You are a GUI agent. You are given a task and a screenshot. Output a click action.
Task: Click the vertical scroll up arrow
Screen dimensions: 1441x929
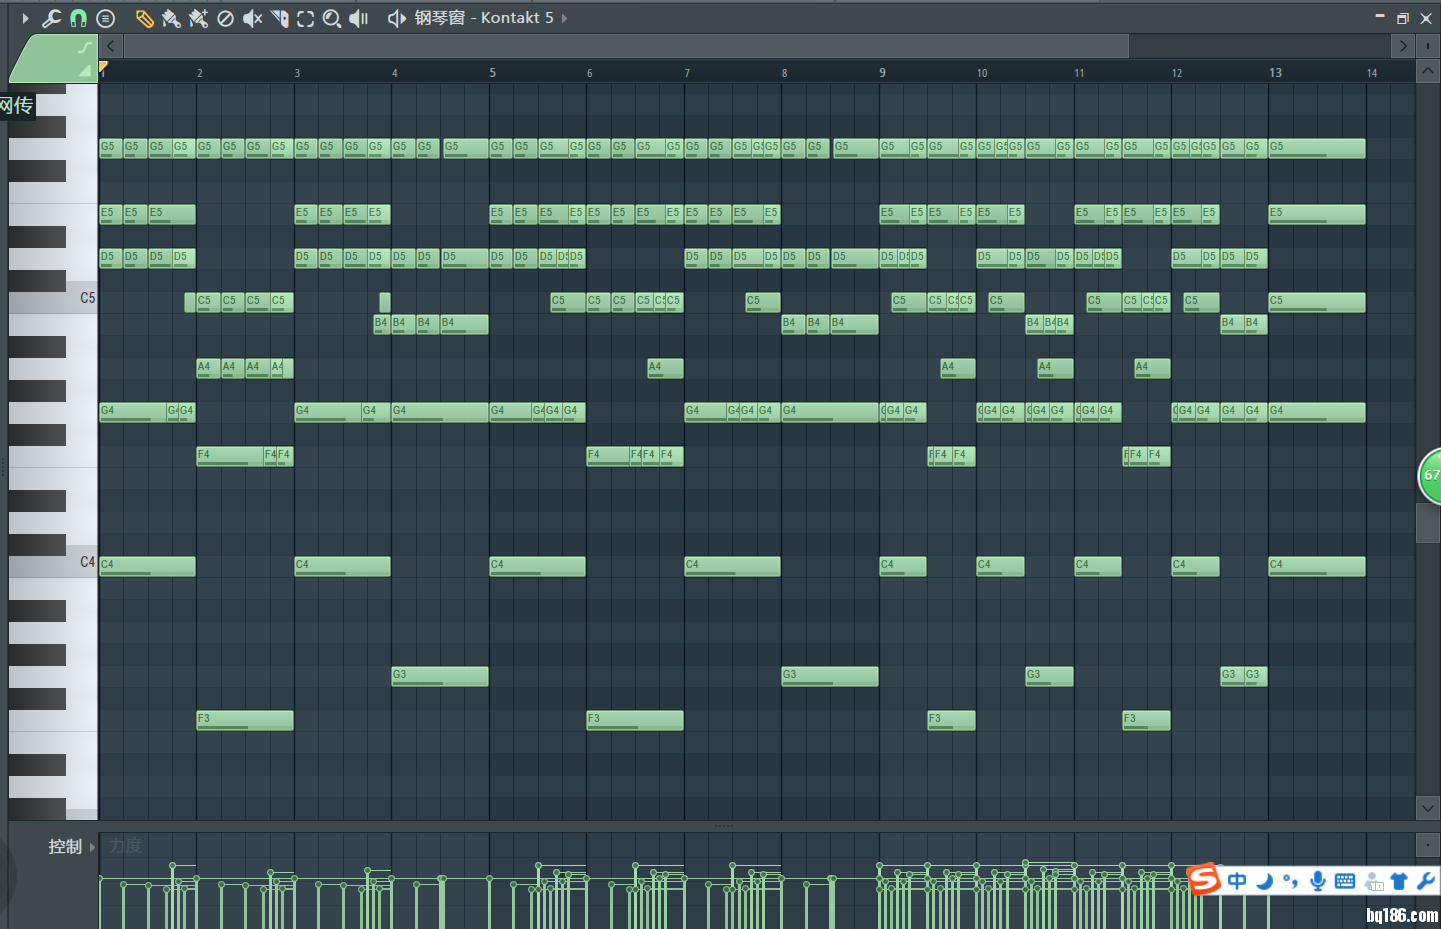tap(1427, 72)
